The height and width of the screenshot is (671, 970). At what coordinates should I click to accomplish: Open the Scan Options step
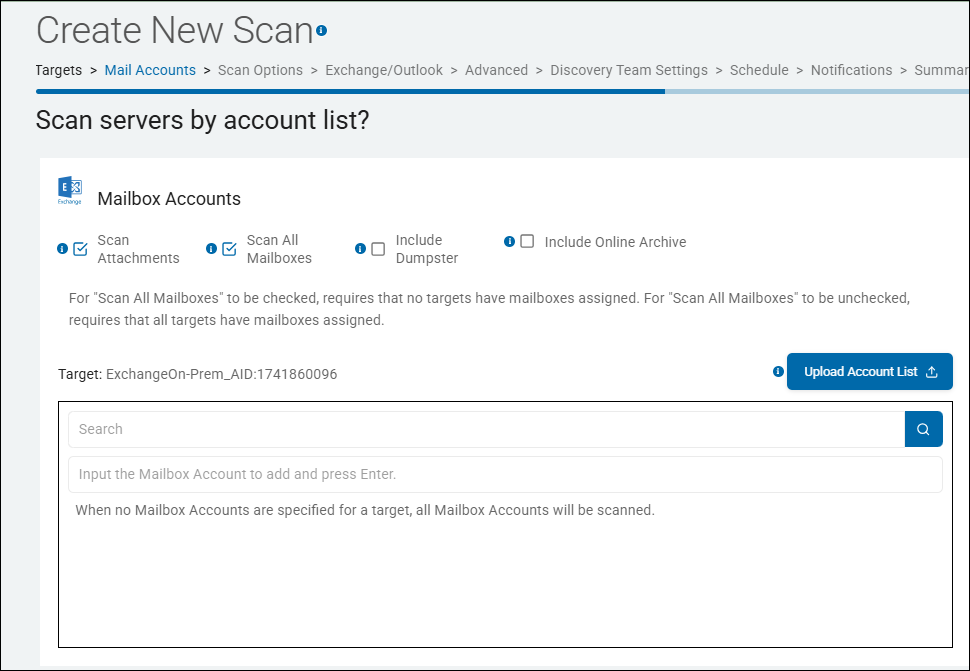coord(260,70)
